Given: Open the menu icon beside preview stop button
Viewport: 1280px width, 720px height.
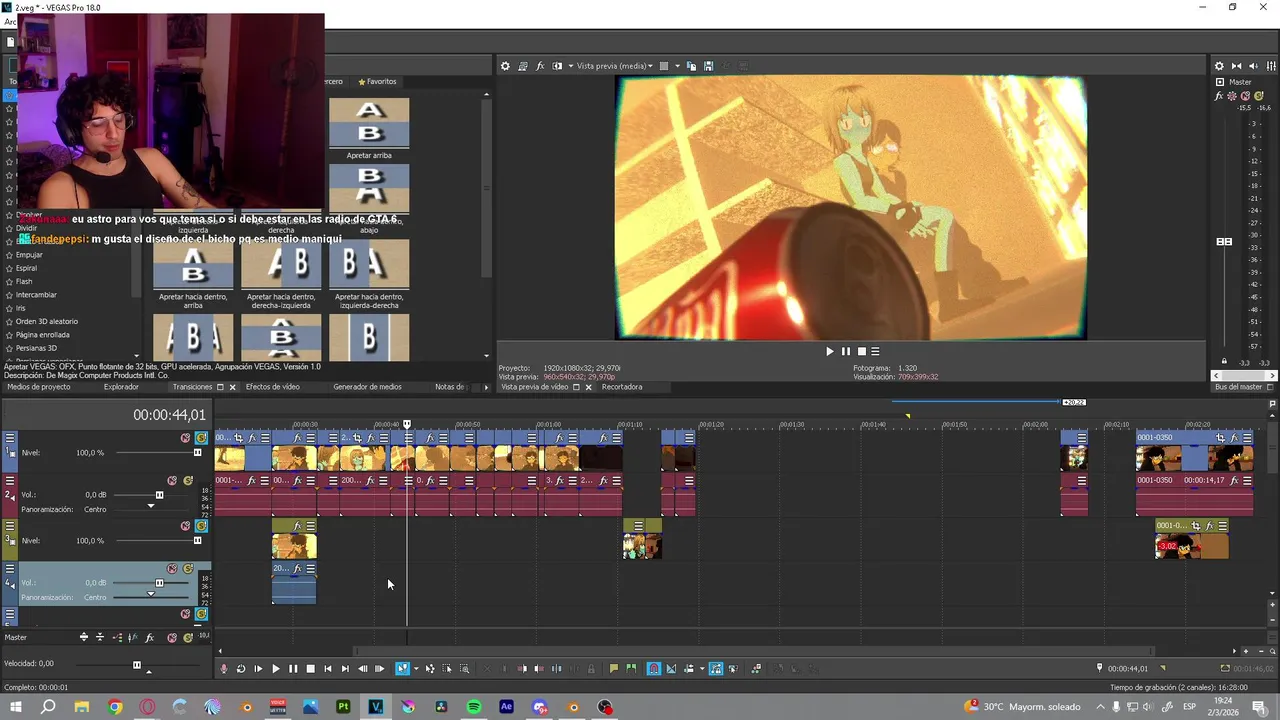Looking at the screenshot, I should click(x=875, y=351).
